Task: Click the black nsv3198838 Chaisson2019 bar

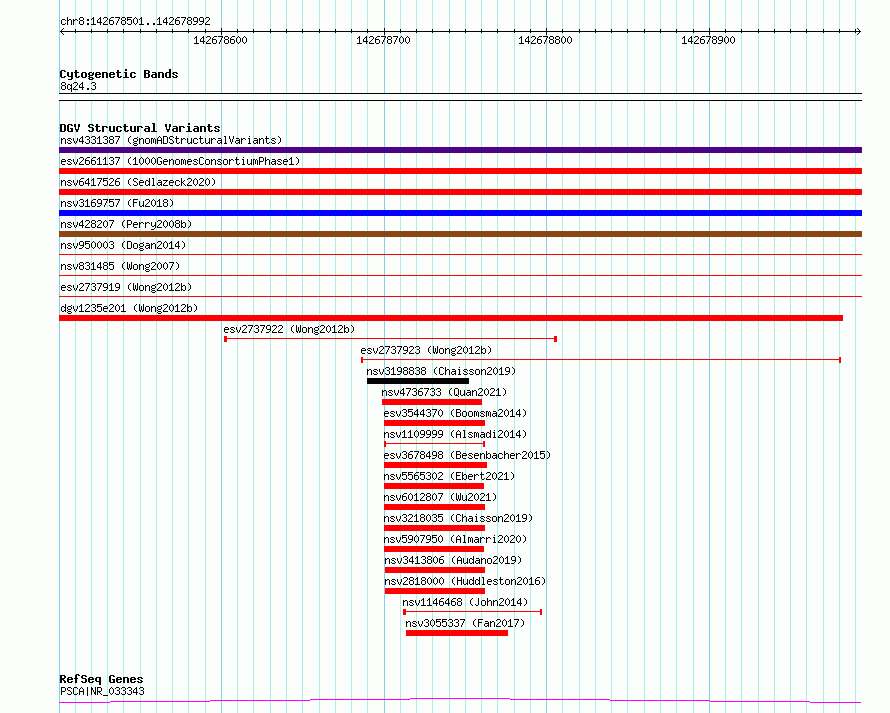Action: coord(418,381)
